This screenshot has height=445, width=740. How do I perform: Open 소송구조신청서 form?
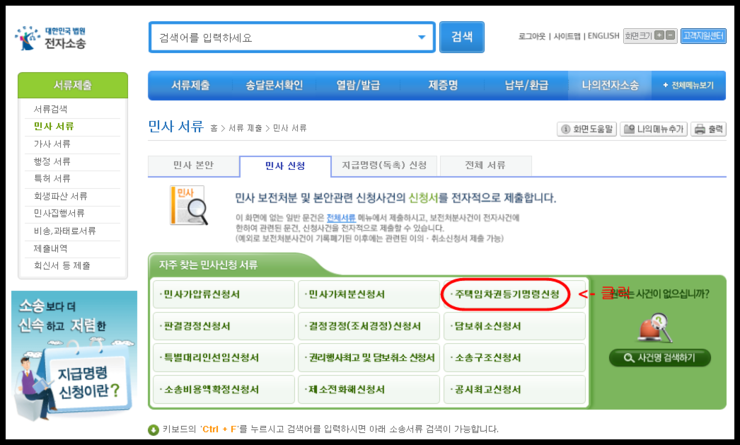[514, 358]
